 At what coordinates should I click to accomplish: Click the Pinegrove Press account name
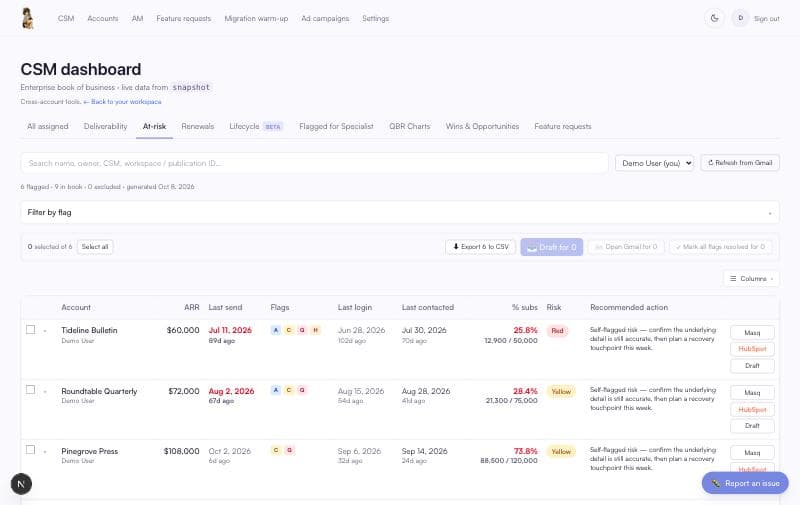89,451
